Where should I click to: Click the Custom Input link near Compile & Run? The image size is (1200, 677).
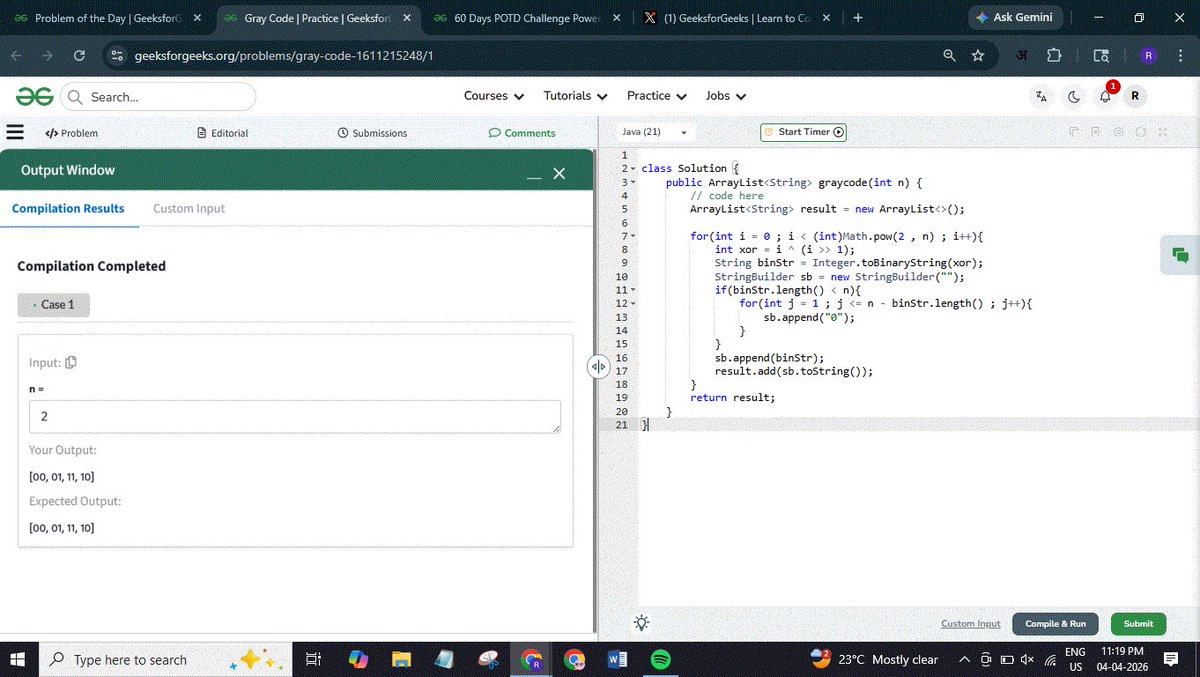(971, 624)
